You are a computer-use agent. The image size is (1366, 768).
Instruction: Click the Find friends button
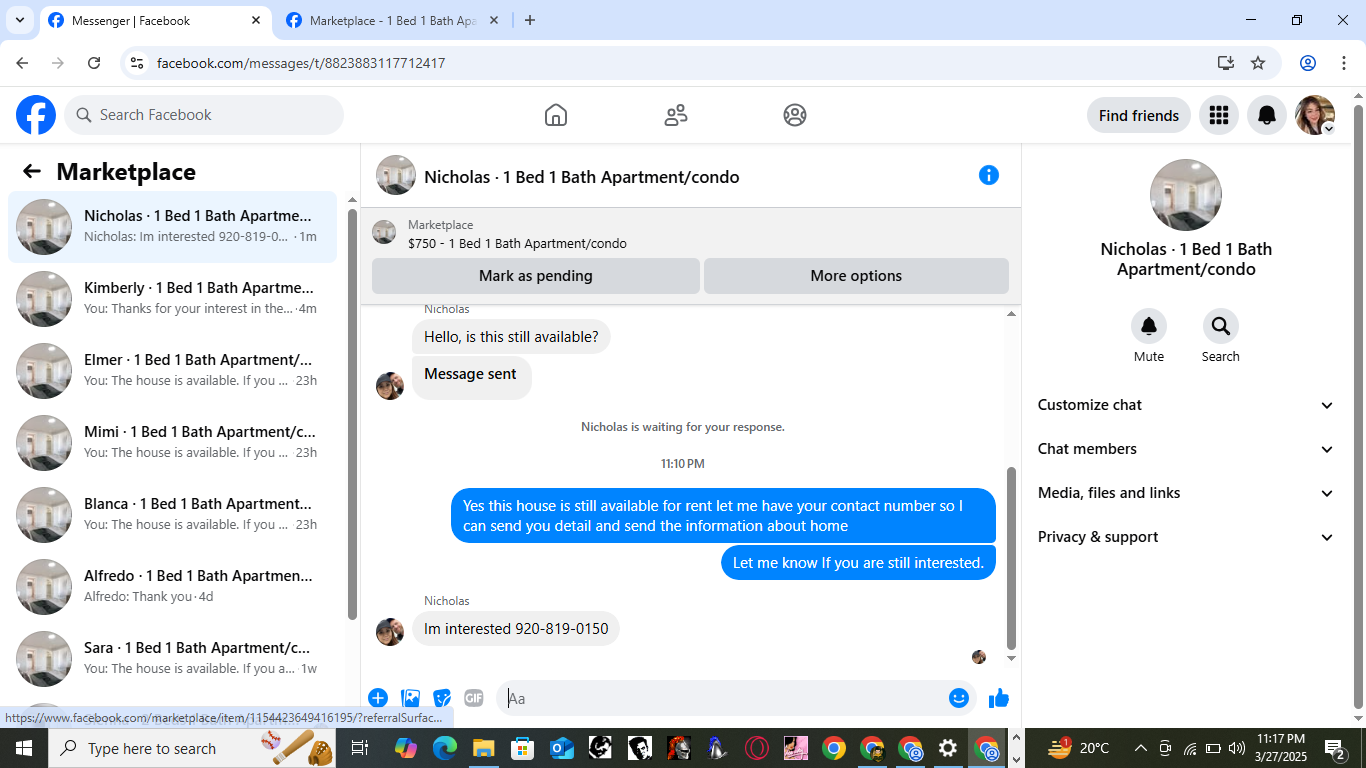pos(1139,115)
